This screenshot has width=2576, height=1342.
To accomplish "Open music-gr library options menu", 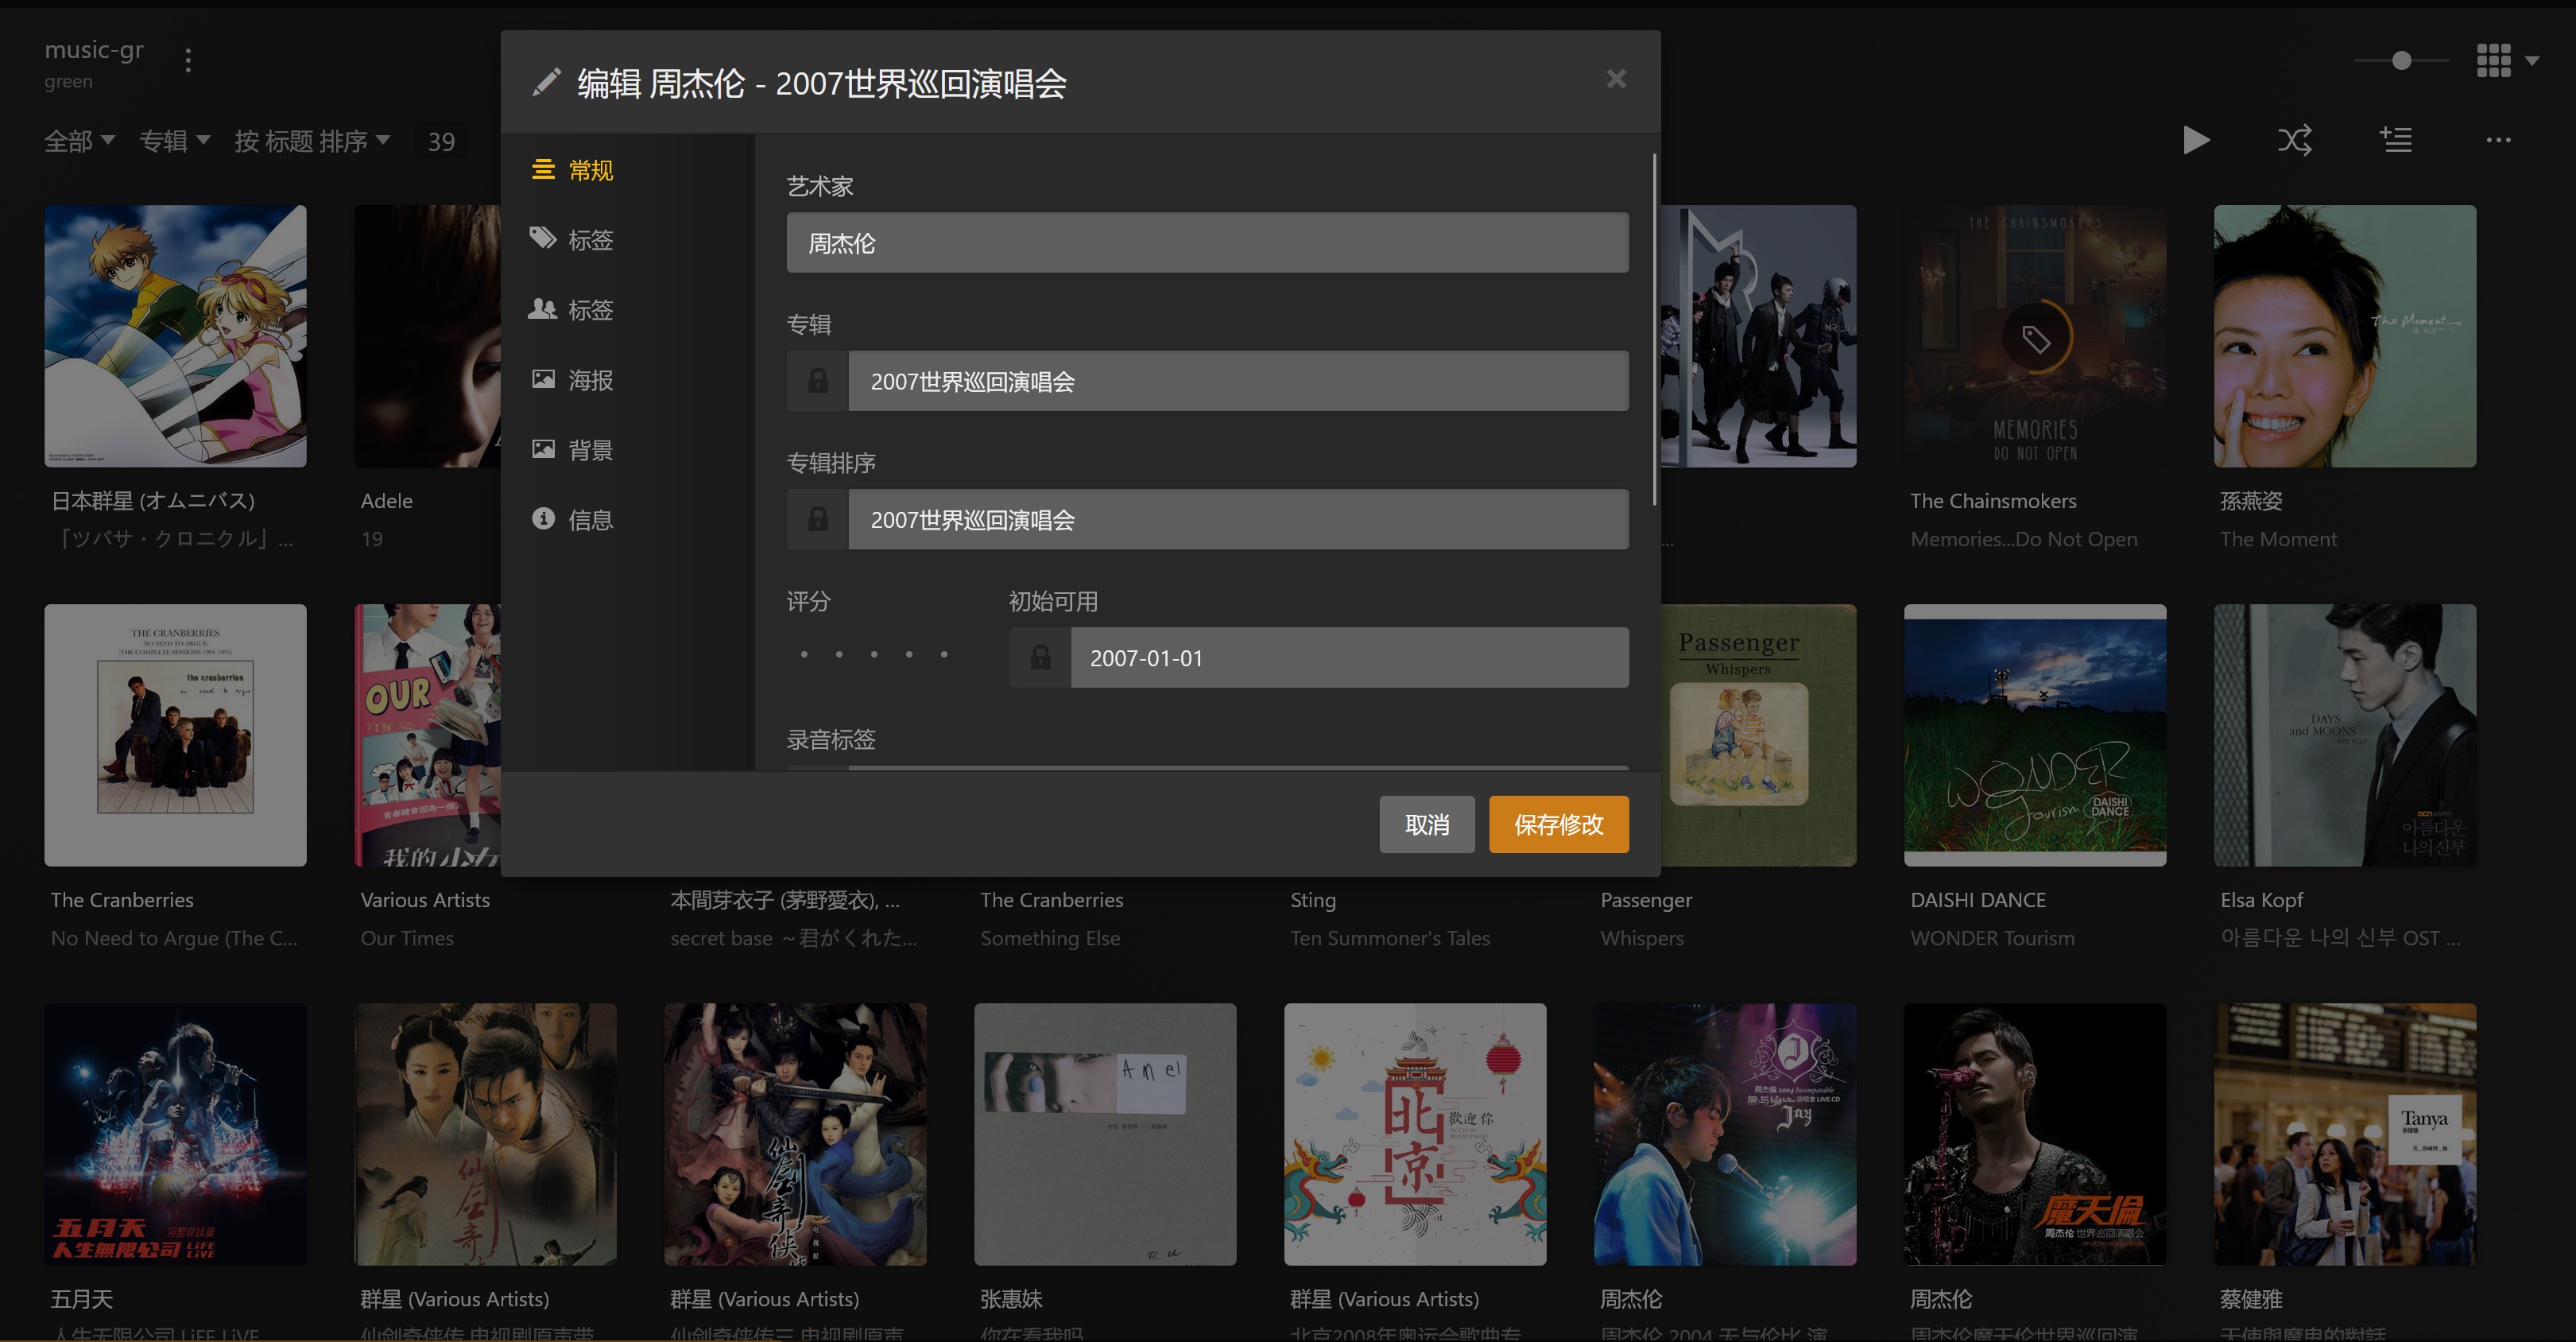I will pos(188,60).
